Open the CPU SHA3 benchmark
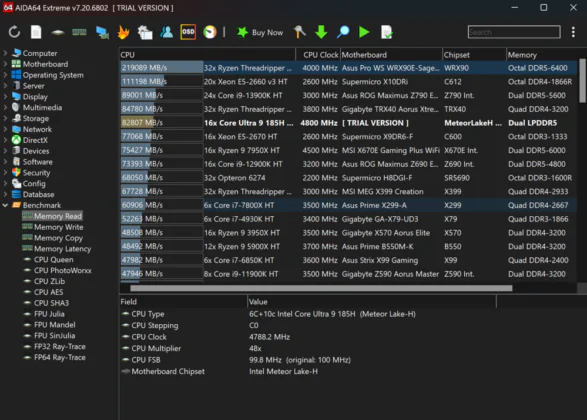Screen dimensions: 587x420 tap(51, 303)
